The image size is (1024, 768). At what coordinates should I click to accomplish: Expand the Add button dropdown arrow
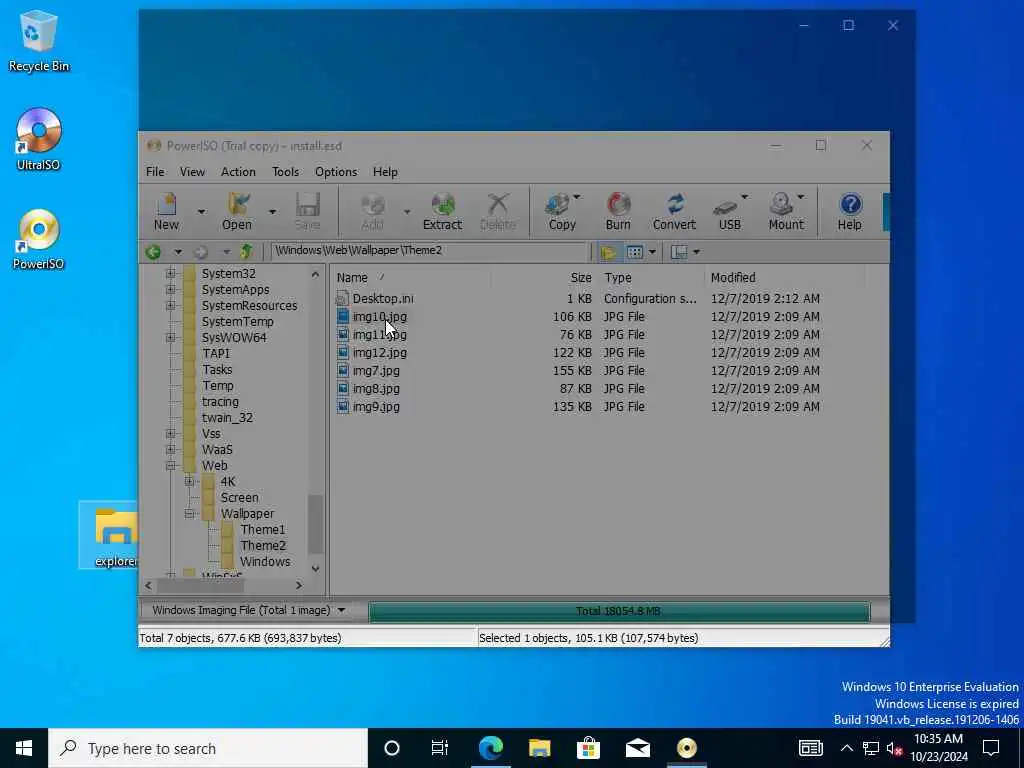pyautogui.click(x=407, y=212)
